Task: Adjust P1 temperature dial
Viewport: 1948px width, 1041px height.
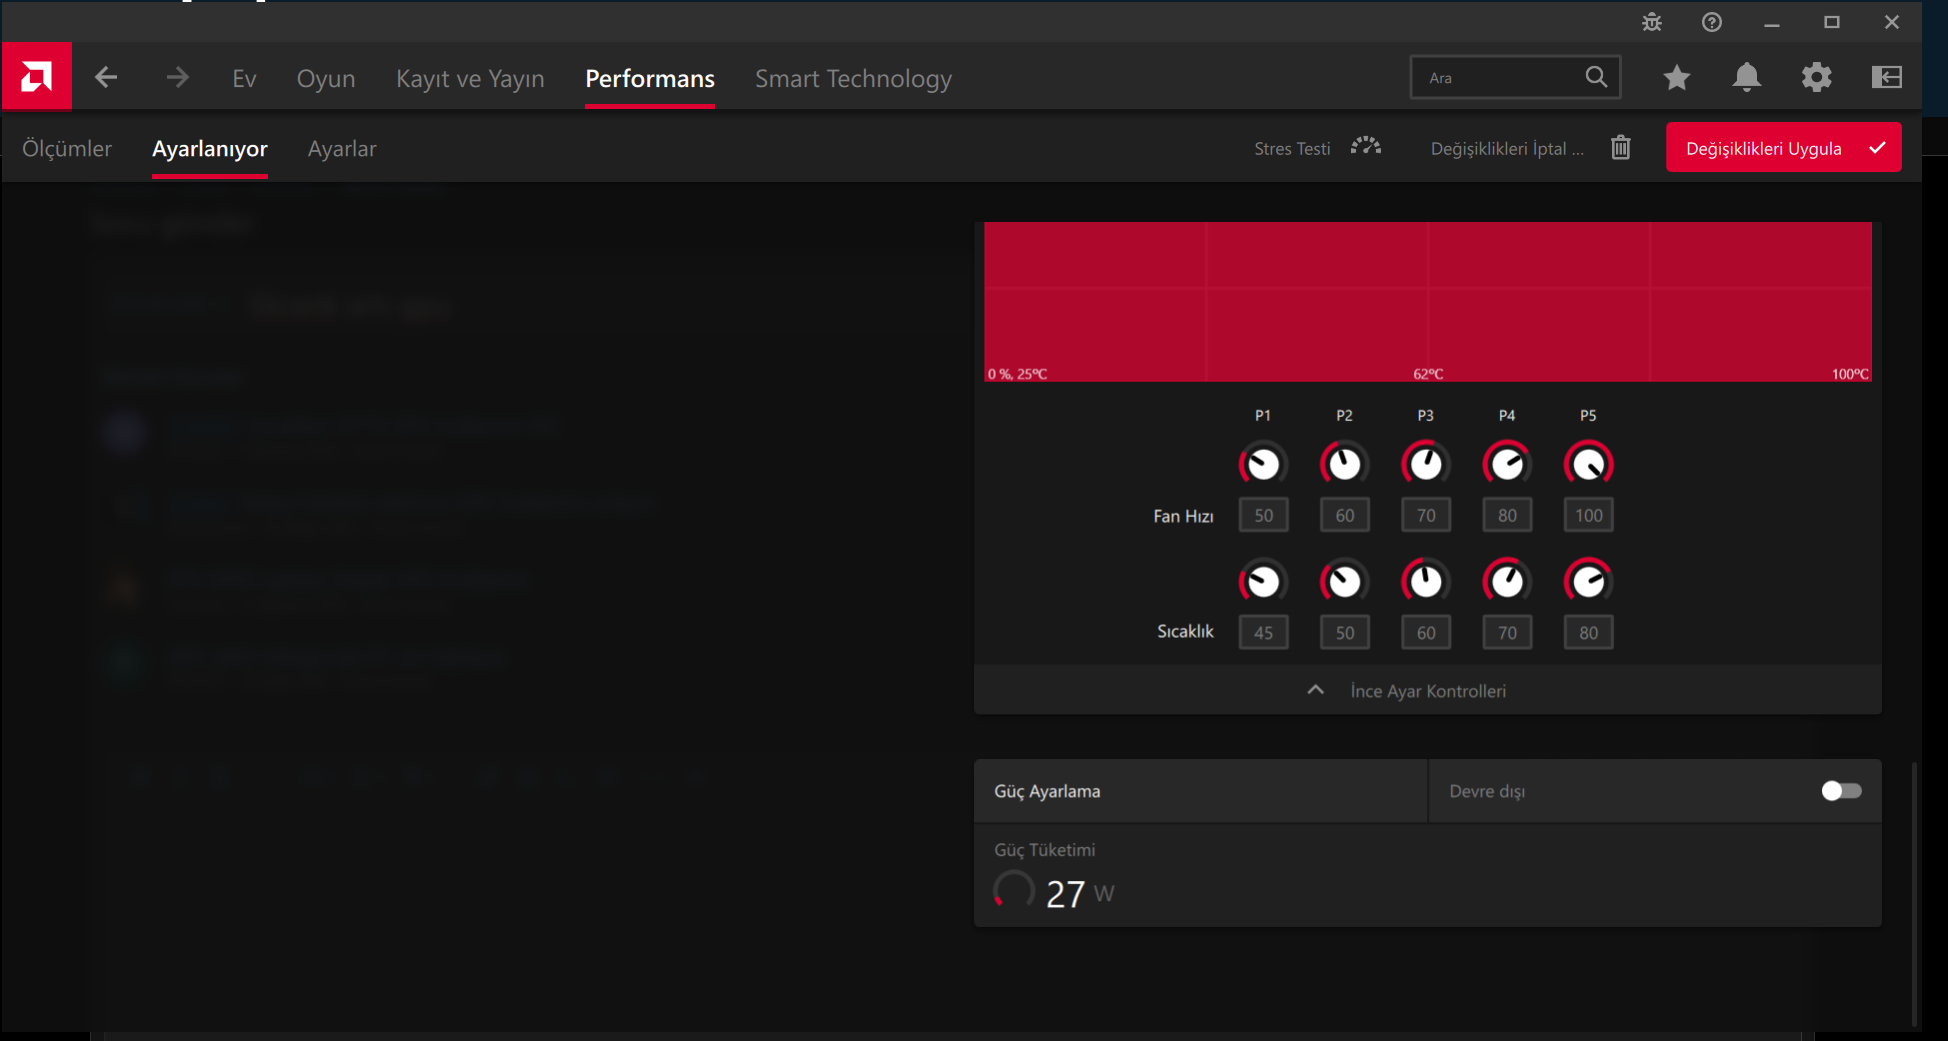Action: click(x=1263, y=581)
